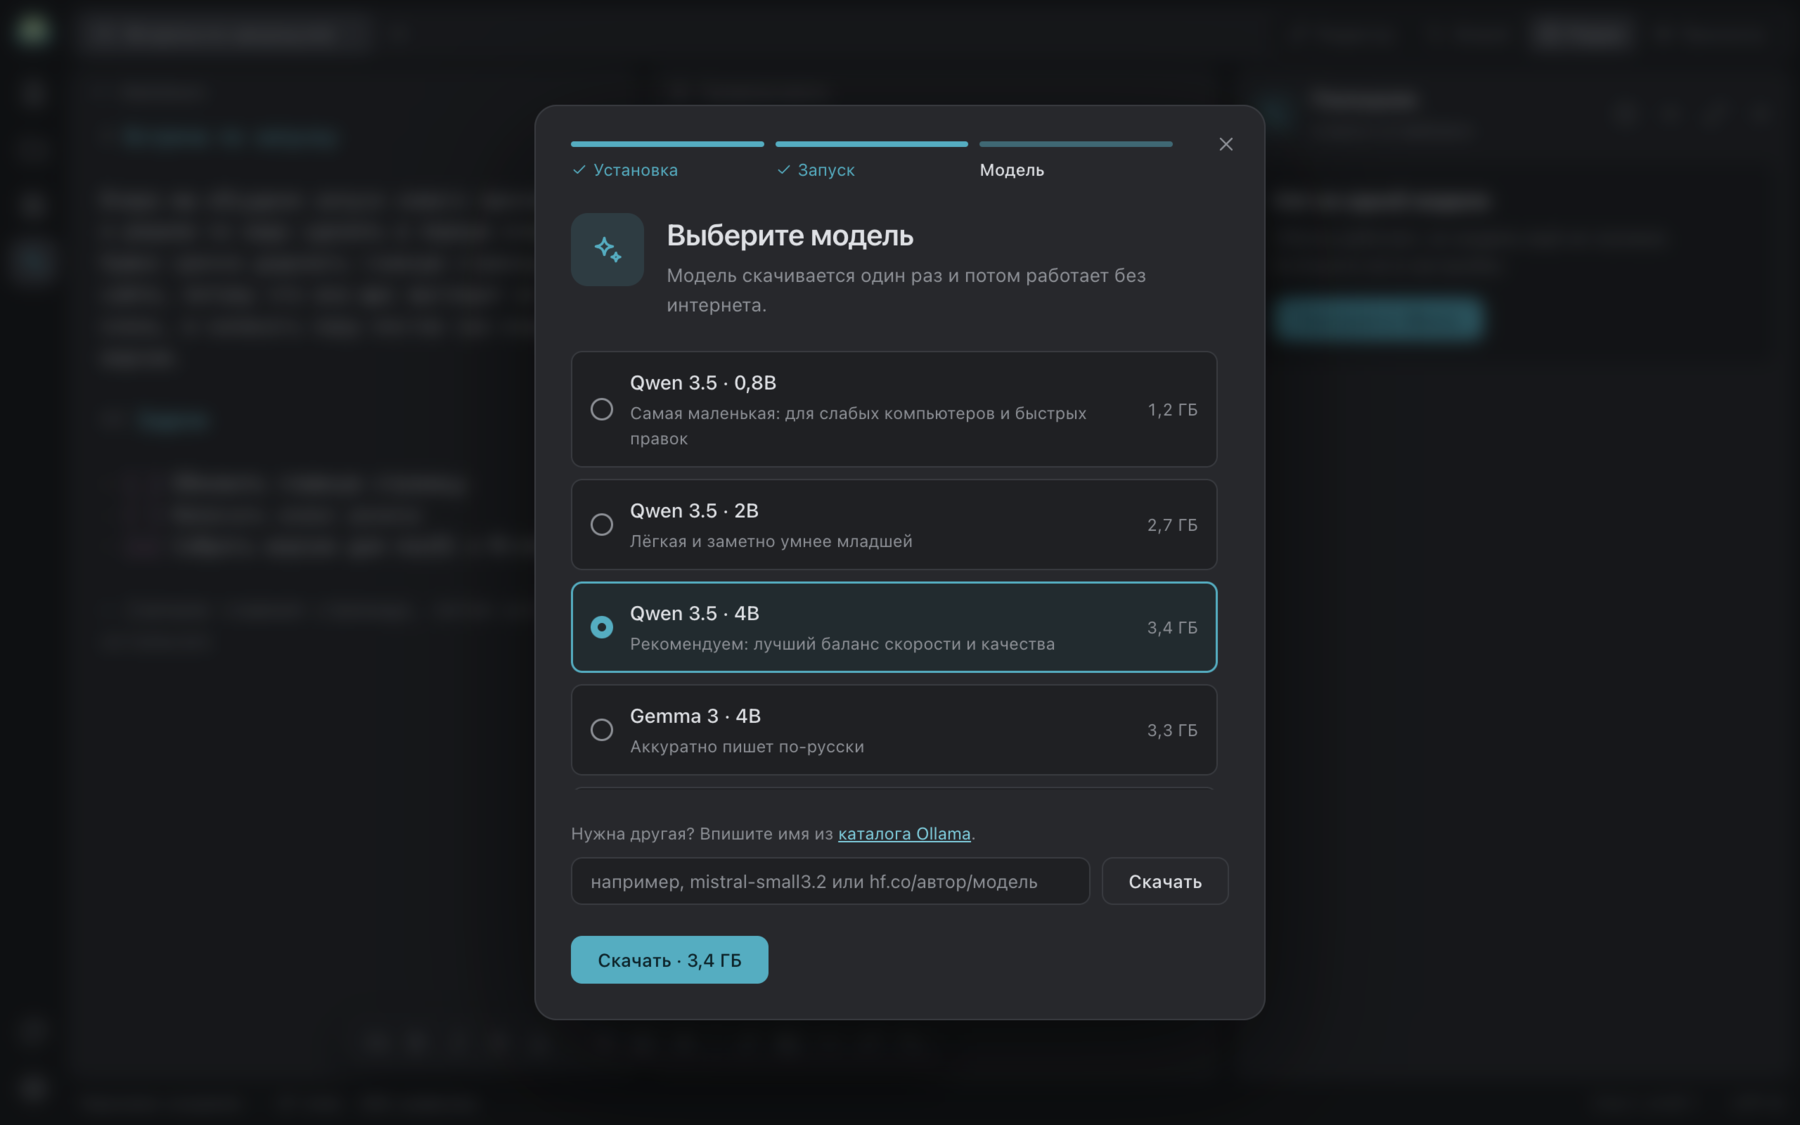1800x1125 pixels.
Task: Click the Рекомендуем: лучший баланс description
Action: coord(842,644)
